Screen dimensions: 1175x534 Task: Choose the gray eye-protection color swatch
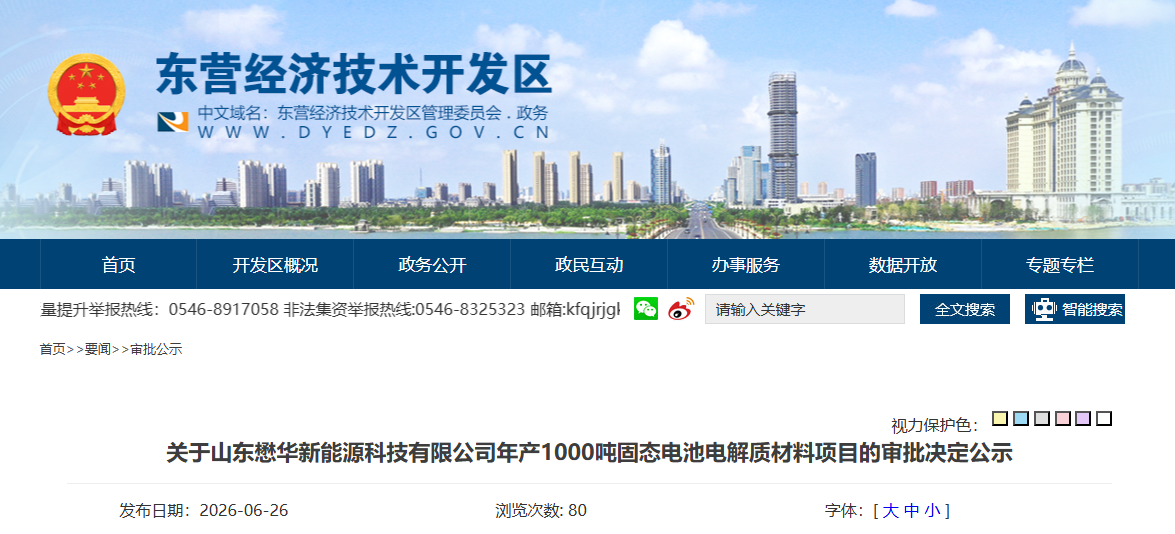click(x=1042, y=419)
